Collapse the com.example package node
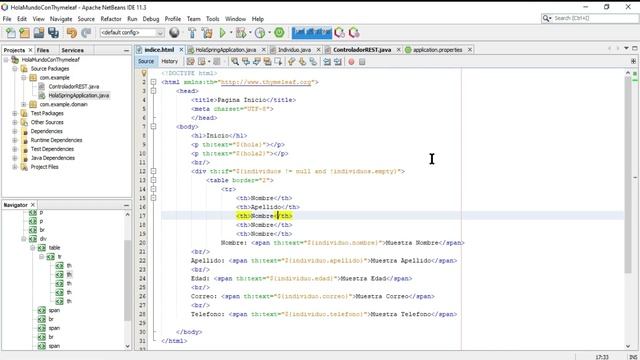This screenshot has height=360, width=640. [24, 78]
